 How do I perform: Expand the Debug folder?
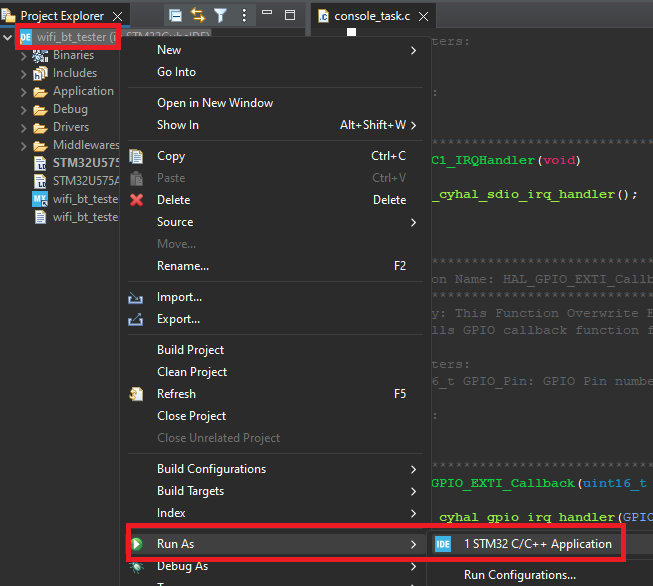click(x=24, y=110)
